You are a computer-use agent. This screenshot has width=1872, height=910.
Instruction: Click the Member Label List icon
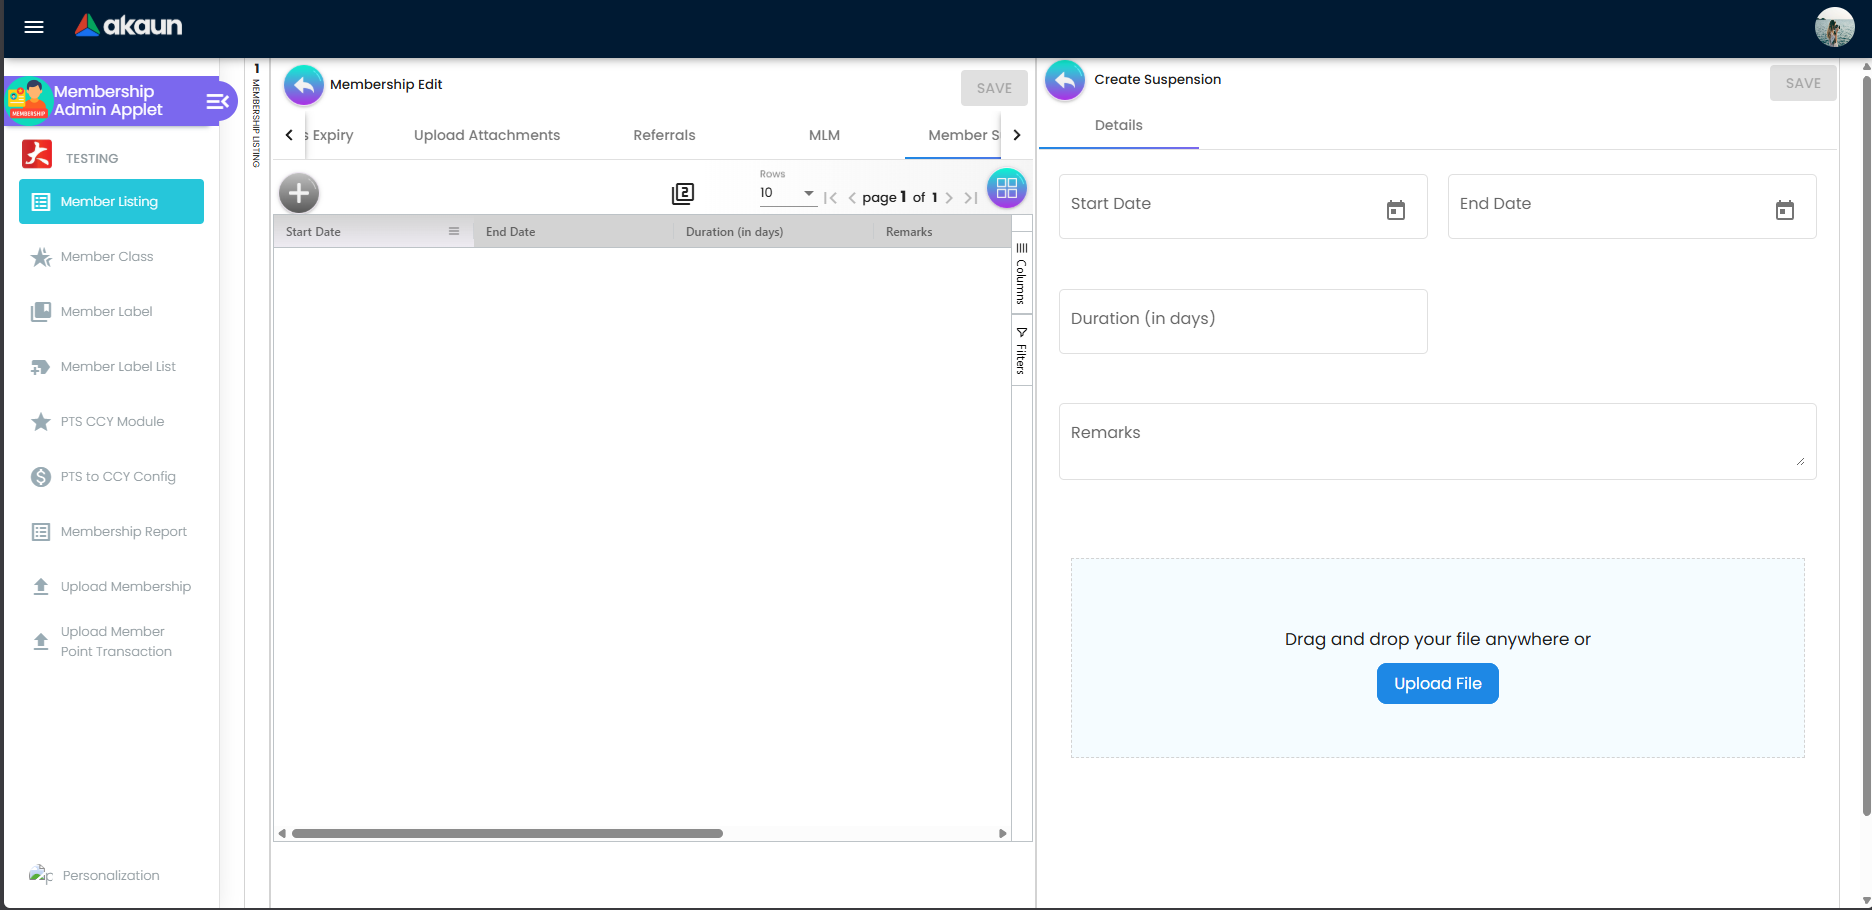coord(41,367)
